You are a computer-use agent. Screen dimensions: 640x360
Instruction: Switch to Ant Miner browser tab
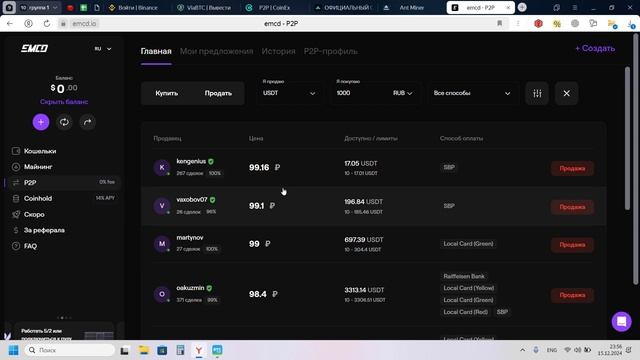pos(411,7)
